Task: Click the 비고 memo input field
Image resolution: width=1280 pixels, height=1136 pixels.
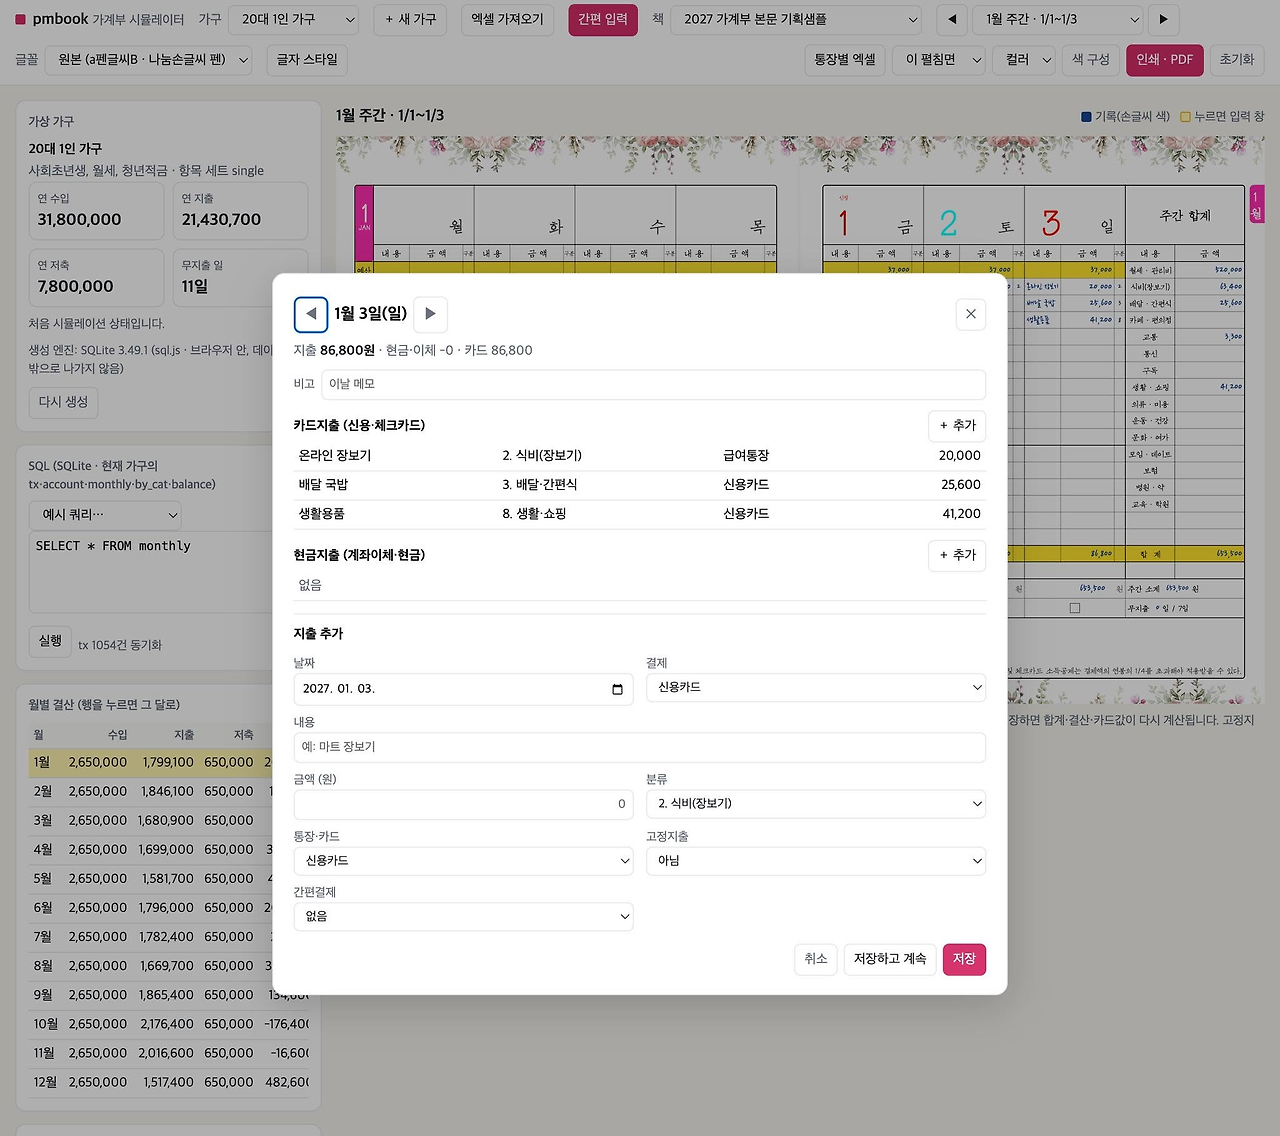Action: pyautogui.click(x=653, y=384)
